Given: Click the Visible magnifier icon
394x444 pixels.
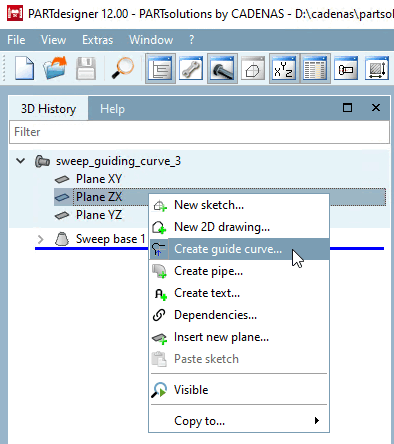Looking at the screenshot, I should point(159,390).
